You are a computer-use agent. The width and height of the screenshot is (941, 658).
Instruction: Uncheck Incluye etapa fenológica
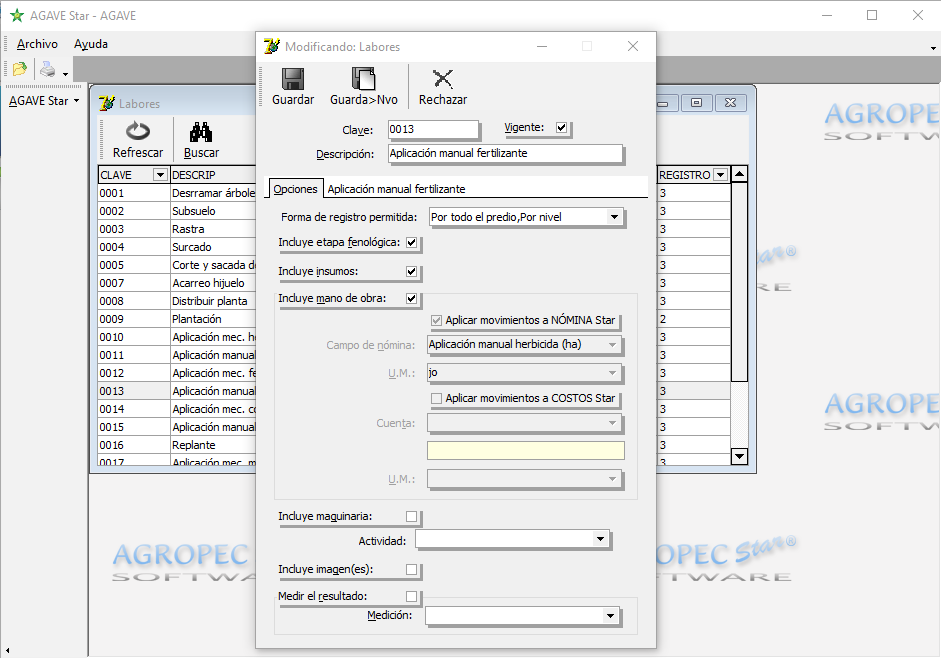[x=411, y=243]
